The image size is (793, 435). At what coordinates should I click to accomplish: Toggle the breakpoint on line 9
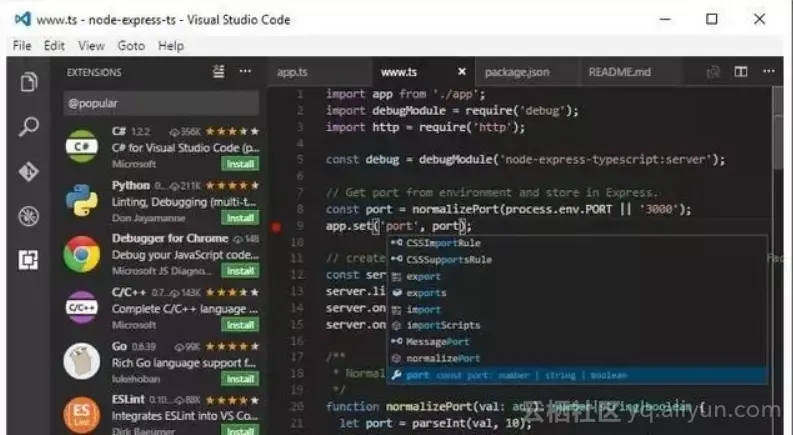pos(276,227)
